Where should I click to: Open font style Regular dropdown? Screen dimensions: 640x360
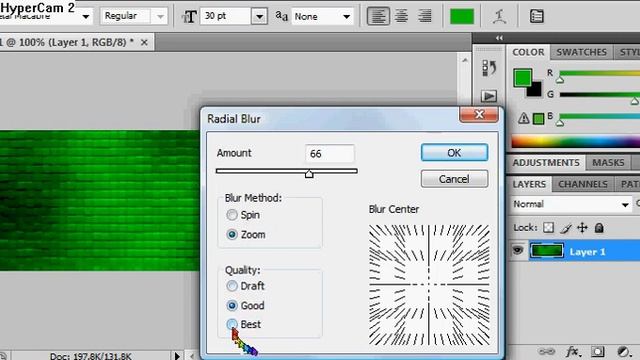point(160,17)
